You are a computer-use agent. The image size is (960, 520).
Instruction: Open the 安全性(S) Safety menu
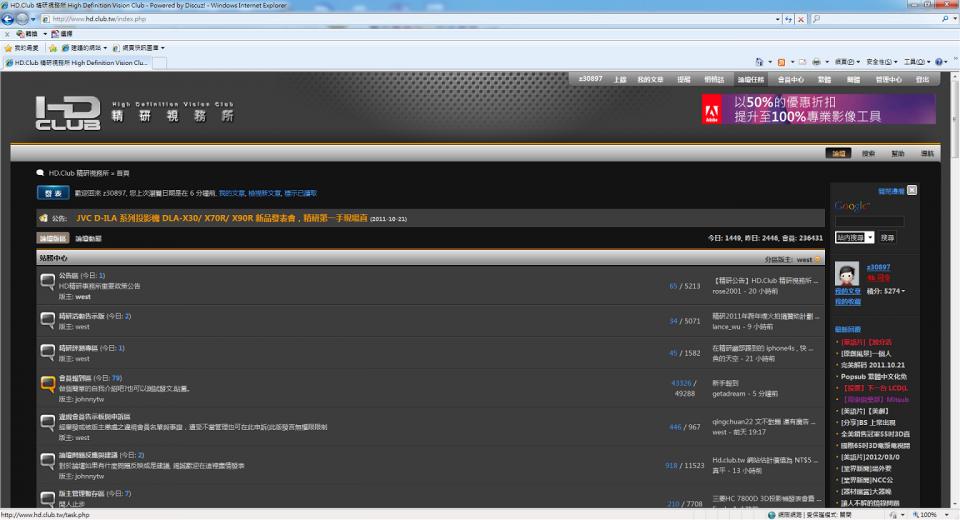[x=882, y=62]
